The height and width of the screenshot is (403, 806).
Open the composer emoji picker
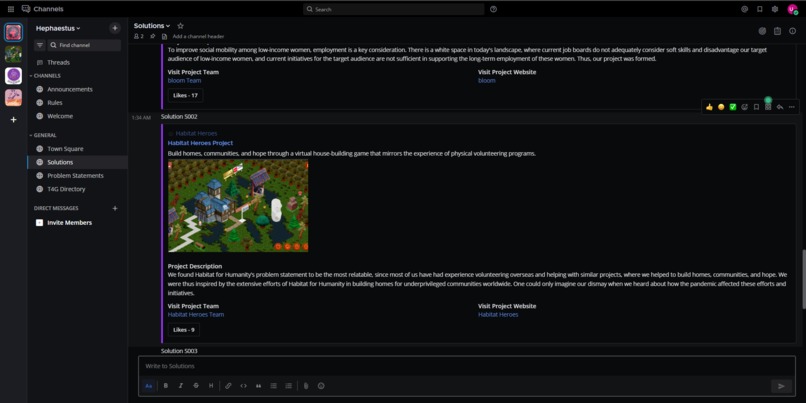(321, 386)
